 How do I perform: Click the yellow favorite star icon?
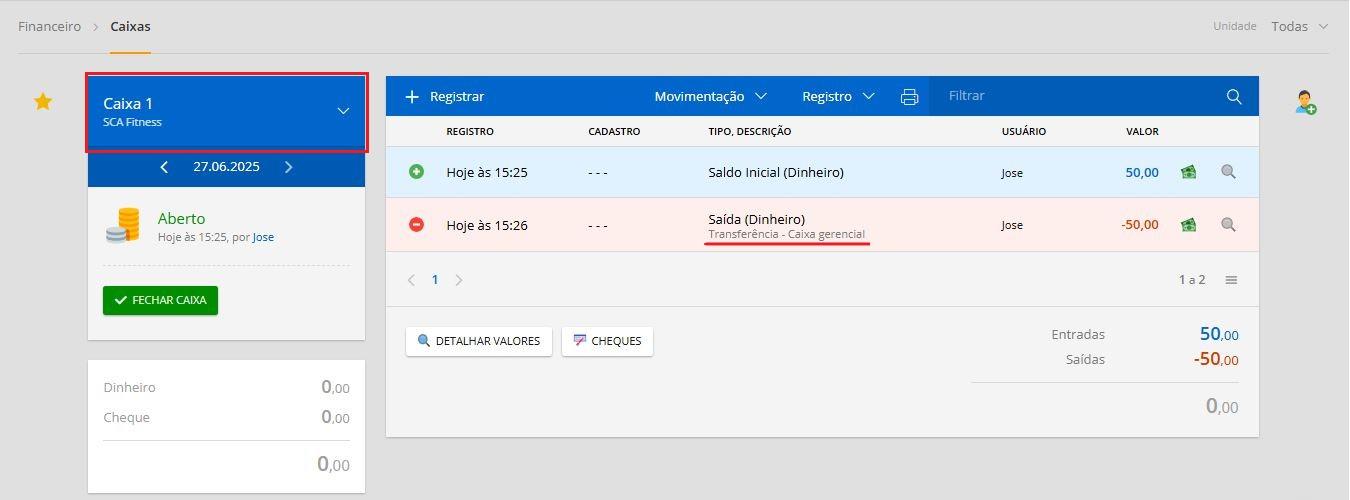coord(43,101)
